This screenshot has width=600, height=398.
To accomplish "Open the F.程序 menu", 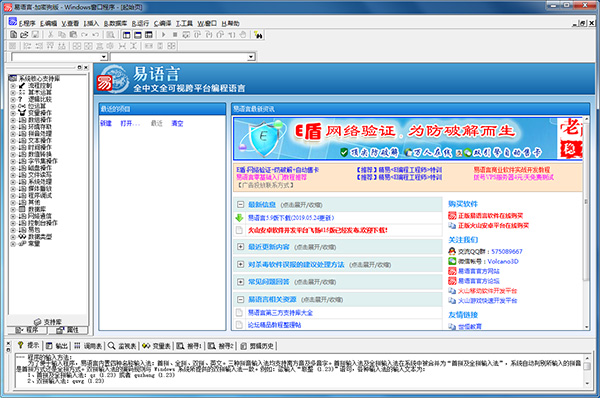I will (x=27, y=23).
